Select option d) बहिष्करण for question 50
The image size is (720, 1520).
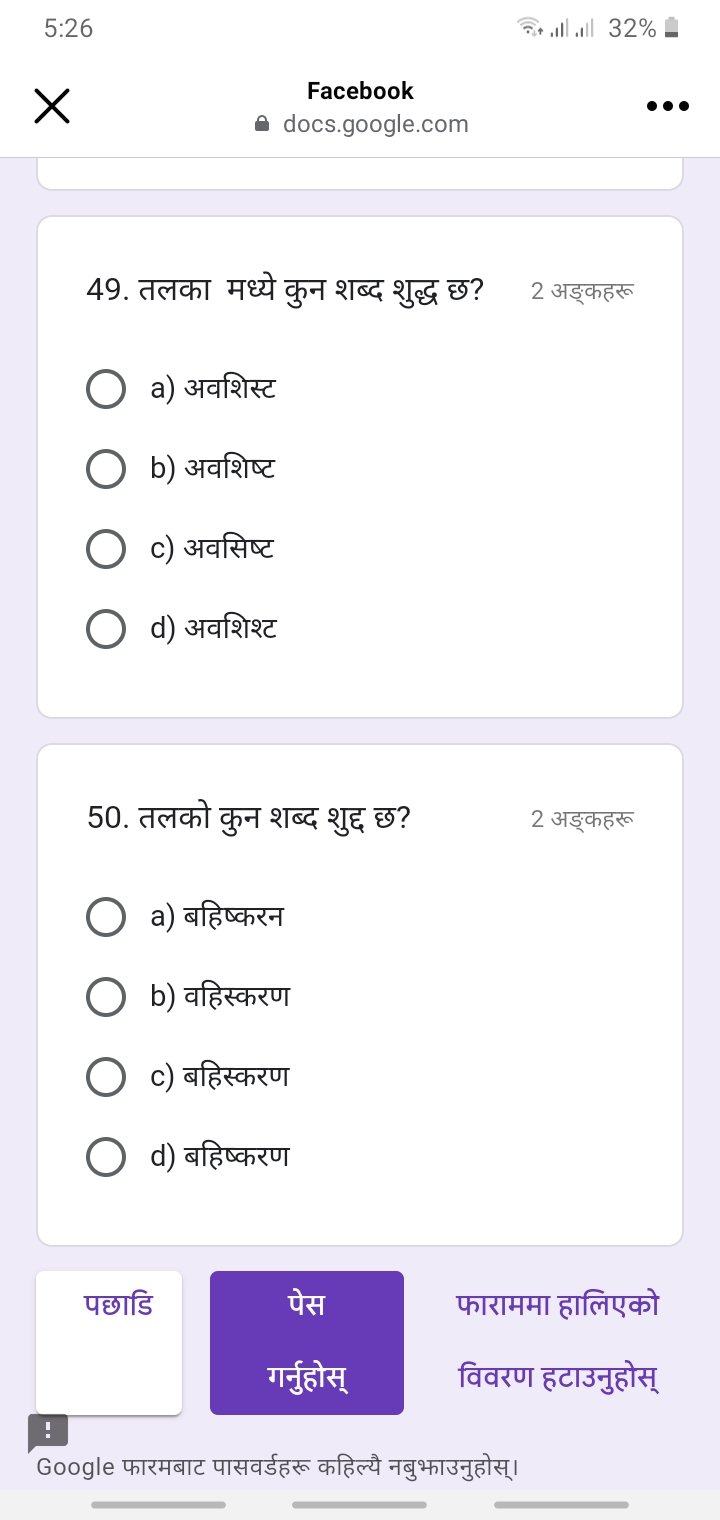click(106, 1157)
